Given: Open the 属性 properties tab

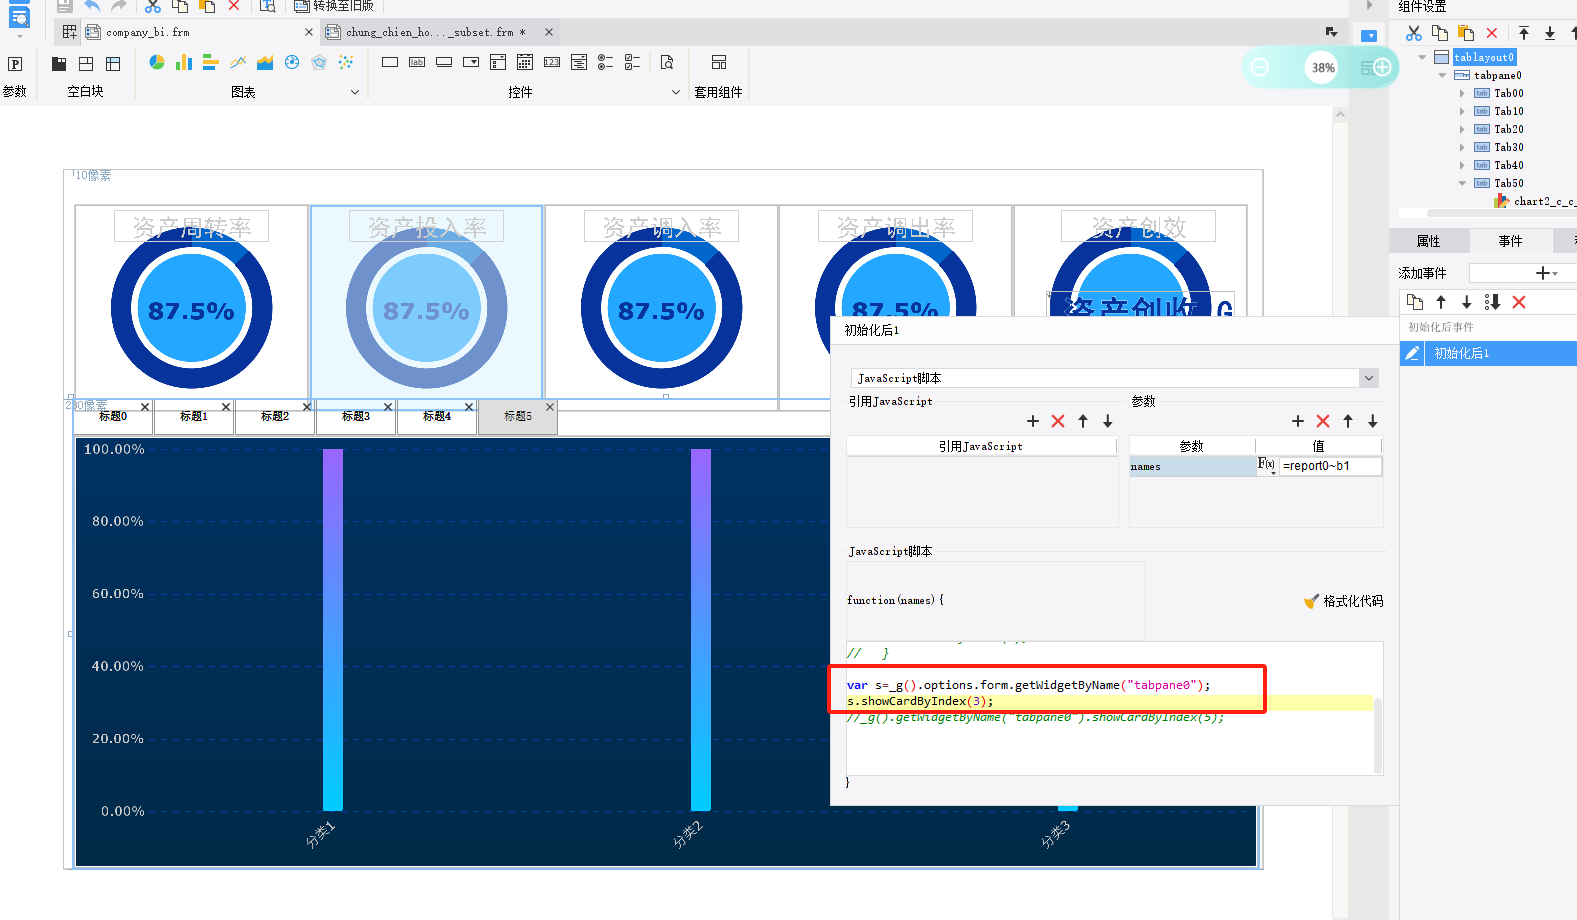Looking at the screenshot, I should [x=1428, y=241].
